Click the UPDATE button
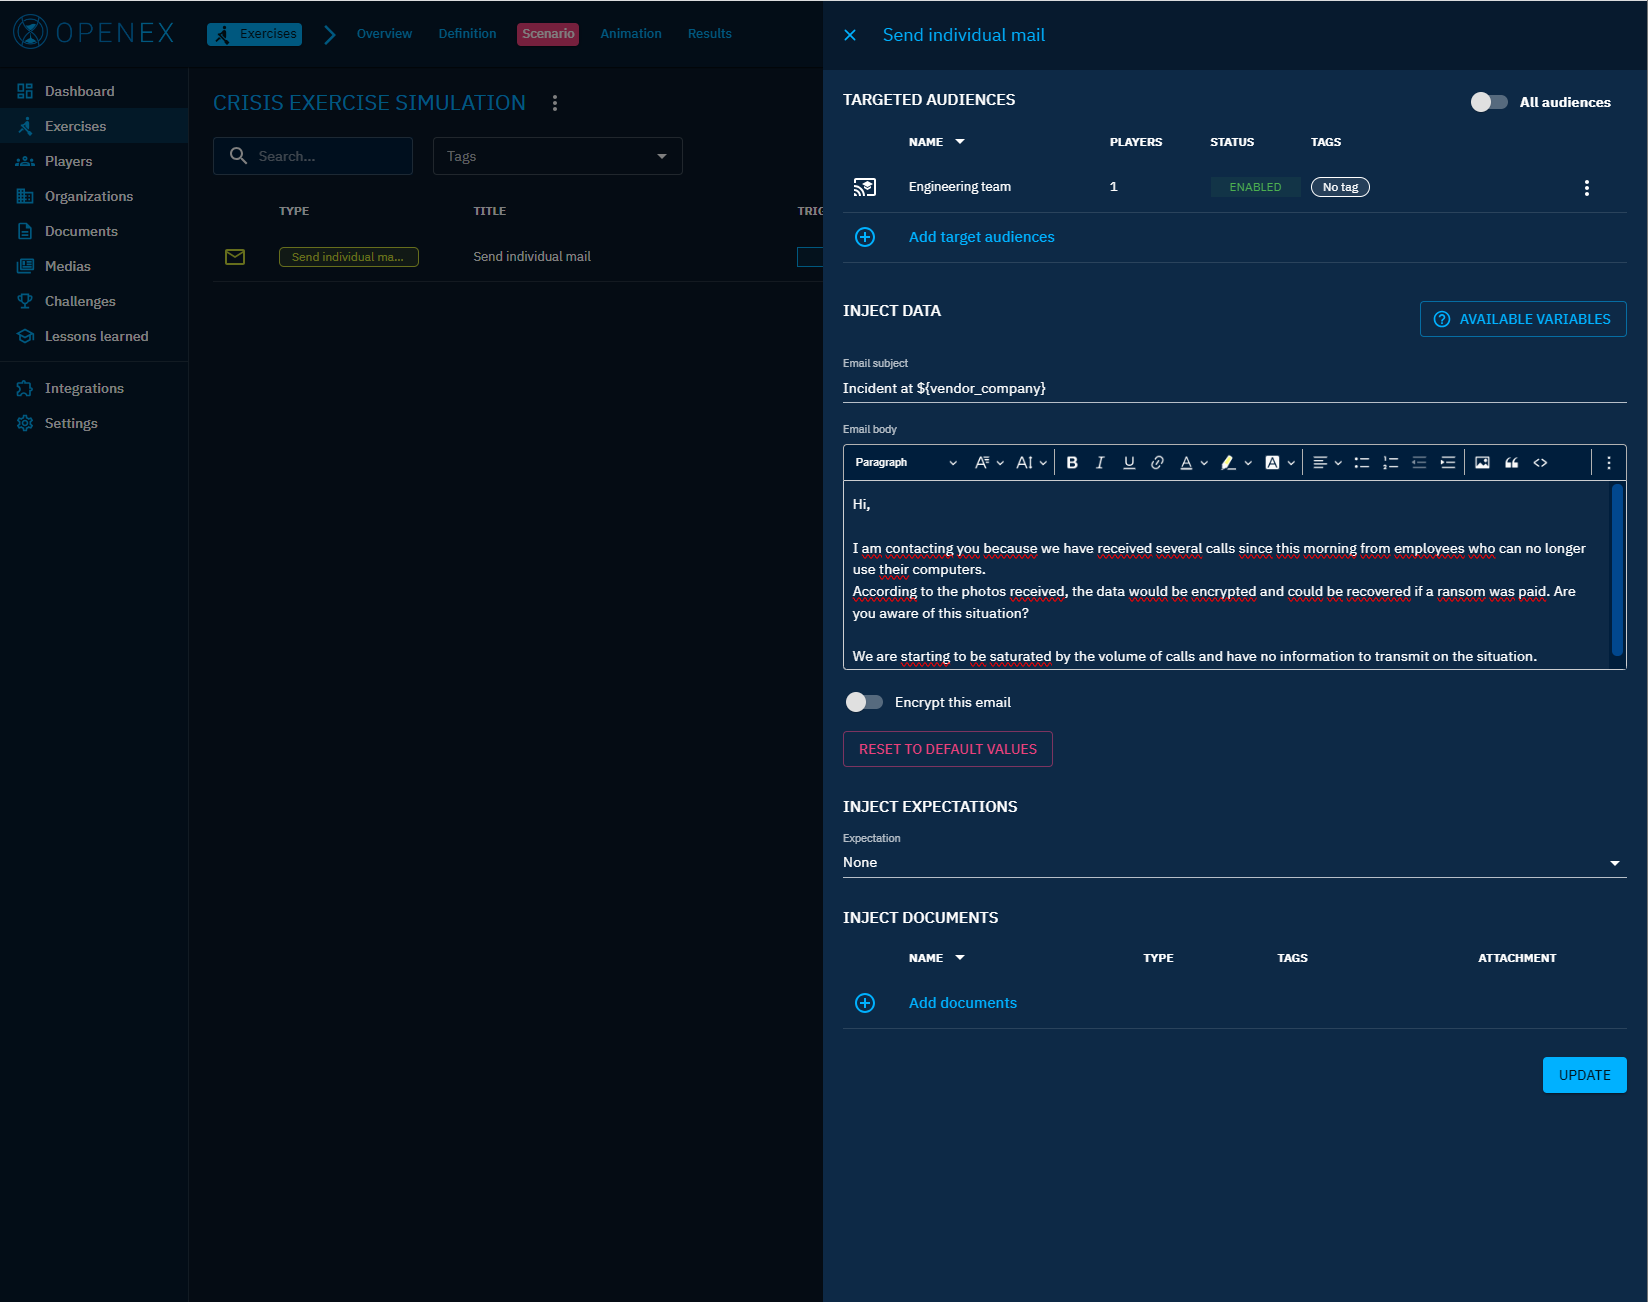Screen dimensions: 1648x1302 coord(1584,1075)
